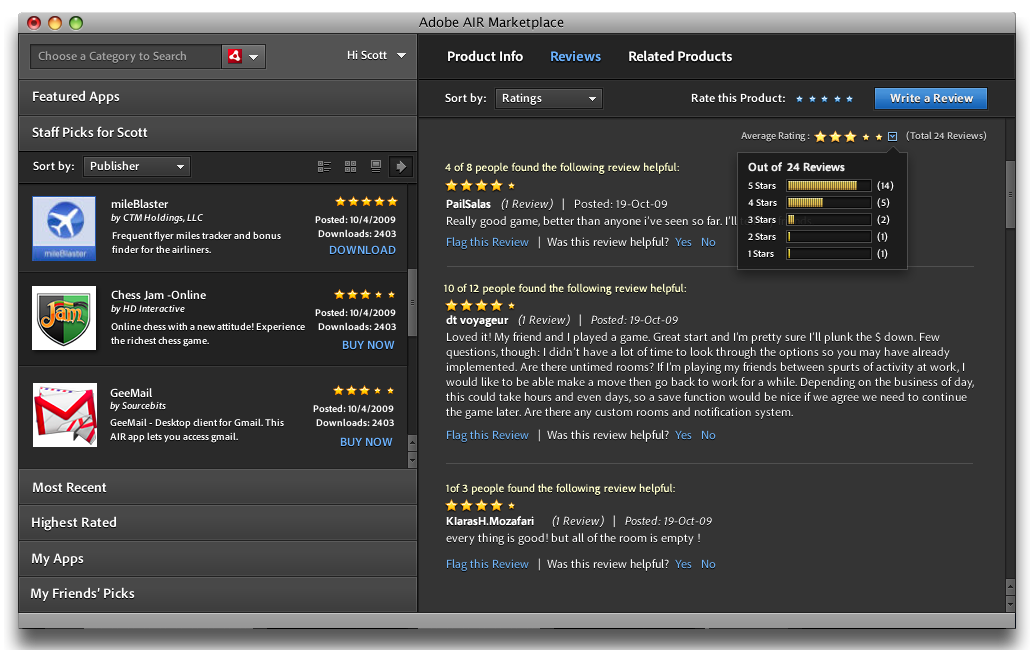Click the app list scrollbar thumb
Image resolution: width=1030 pixels, height=650 pixels.
click(413, 302)
